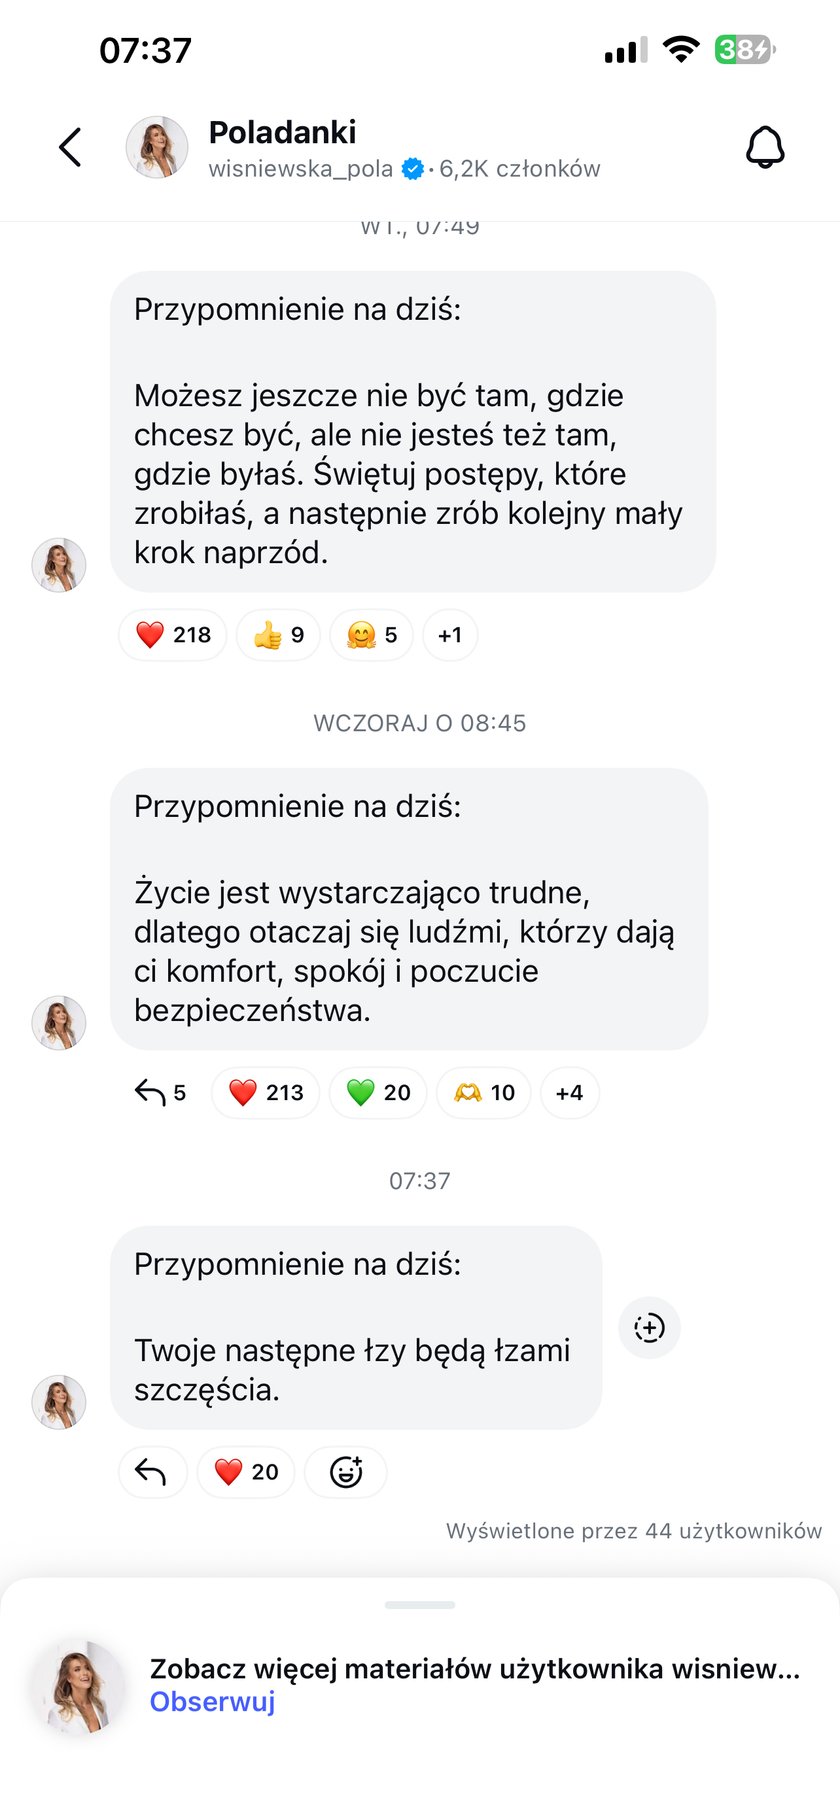Tap red heart reaction with 213

click(x=265, y=1092)
